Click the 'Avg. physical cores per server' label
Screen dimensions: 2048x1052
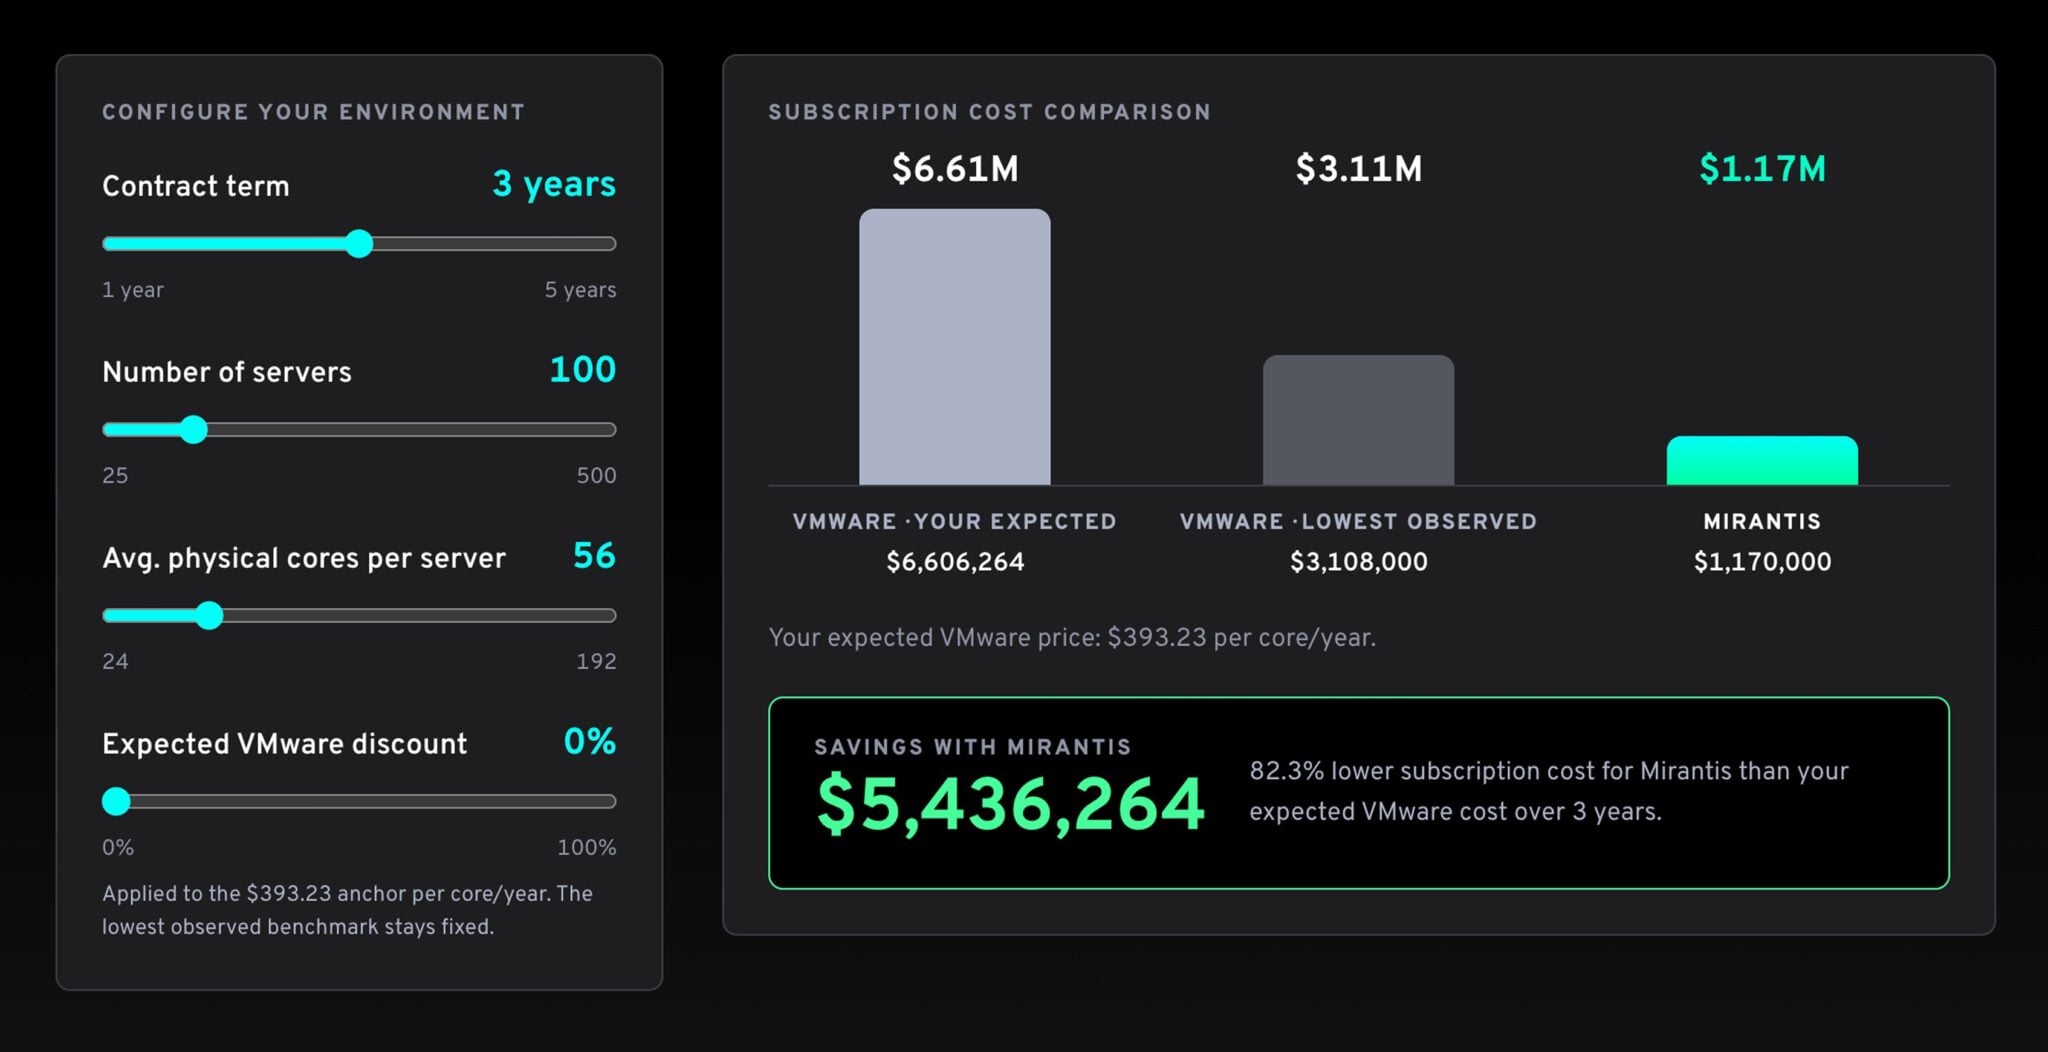point(304,558)
